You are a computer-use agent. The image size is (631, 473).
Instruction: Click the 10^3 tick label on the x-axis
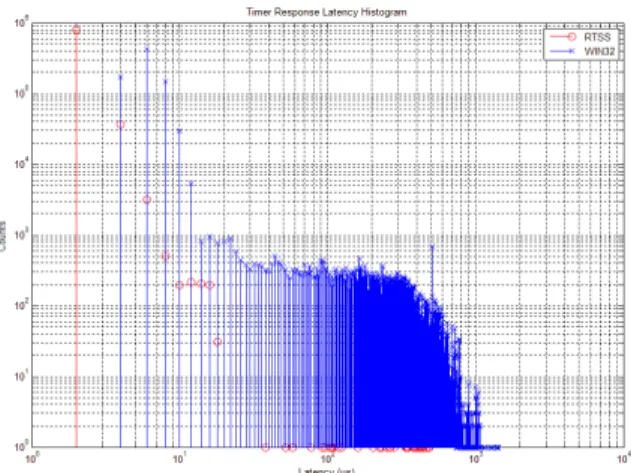[x=475, y=458]
